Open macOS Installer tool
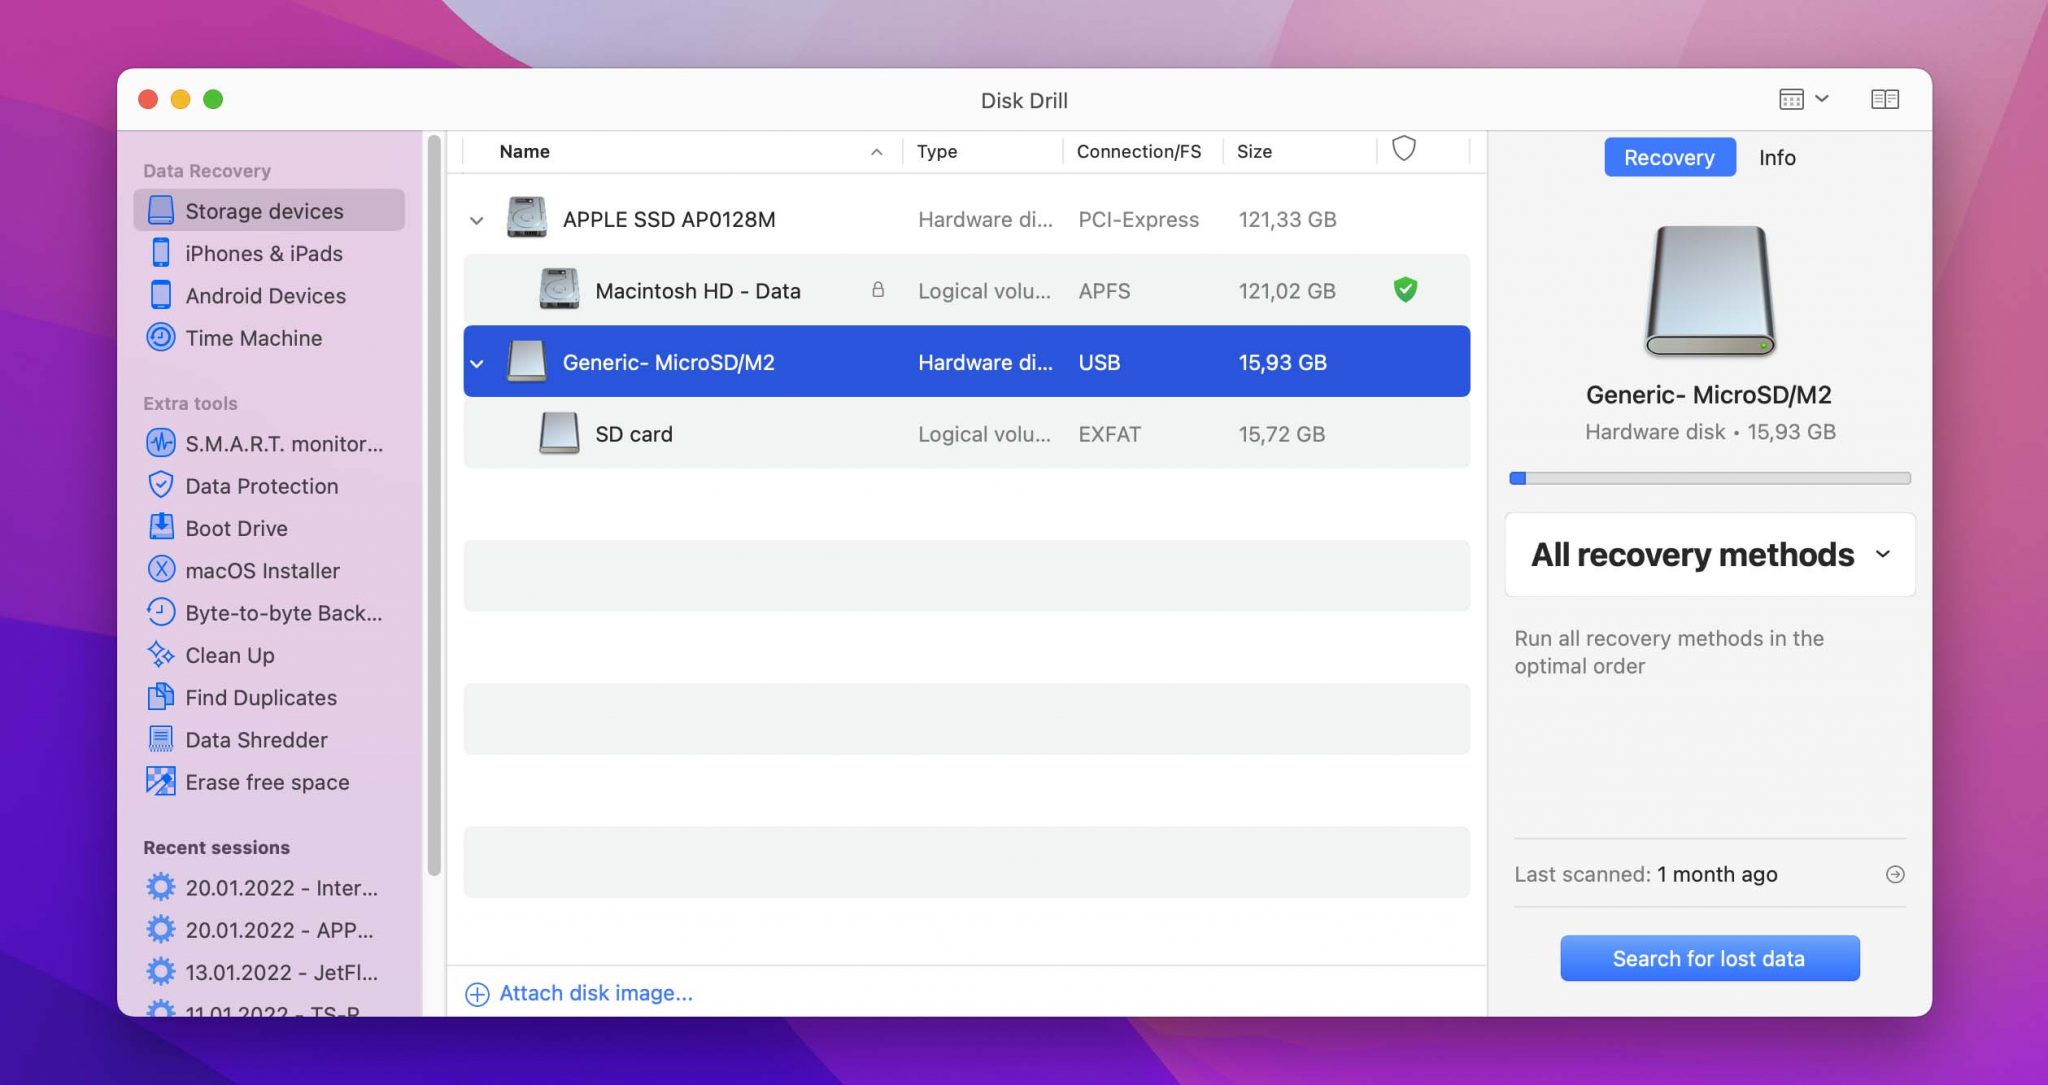 tap(243, 571)
